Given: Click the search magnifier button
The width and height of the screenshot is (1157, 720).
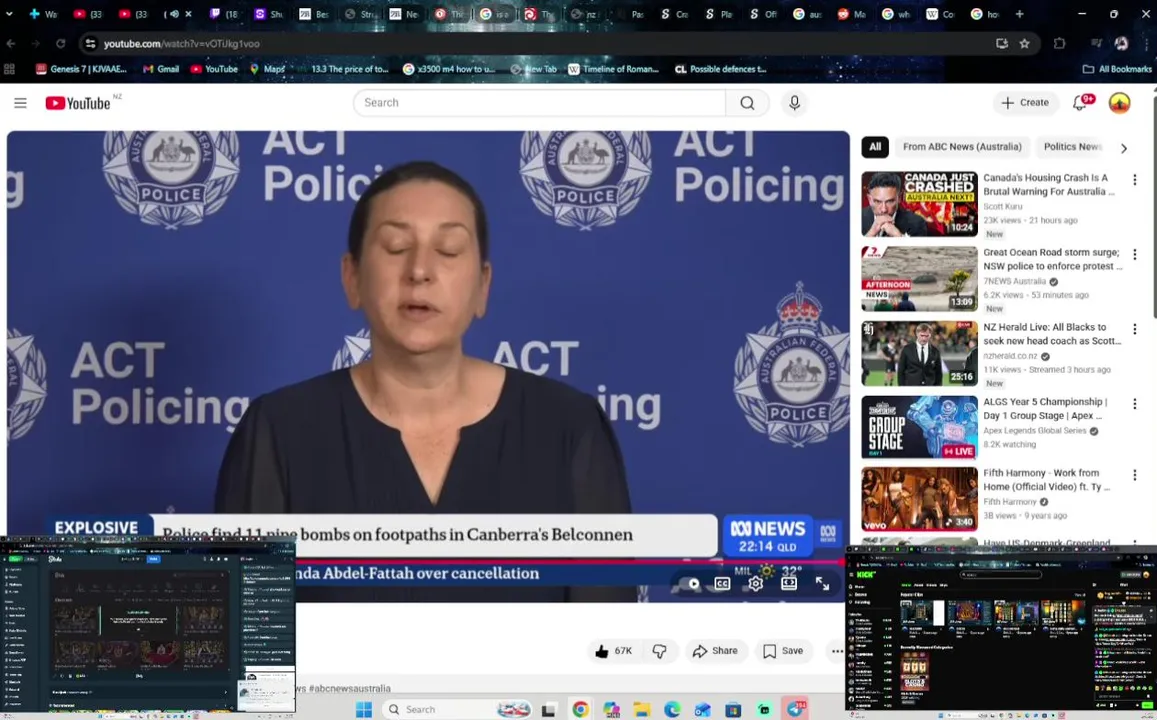Looking at the screenshot, I should click(x=747, y=103).
